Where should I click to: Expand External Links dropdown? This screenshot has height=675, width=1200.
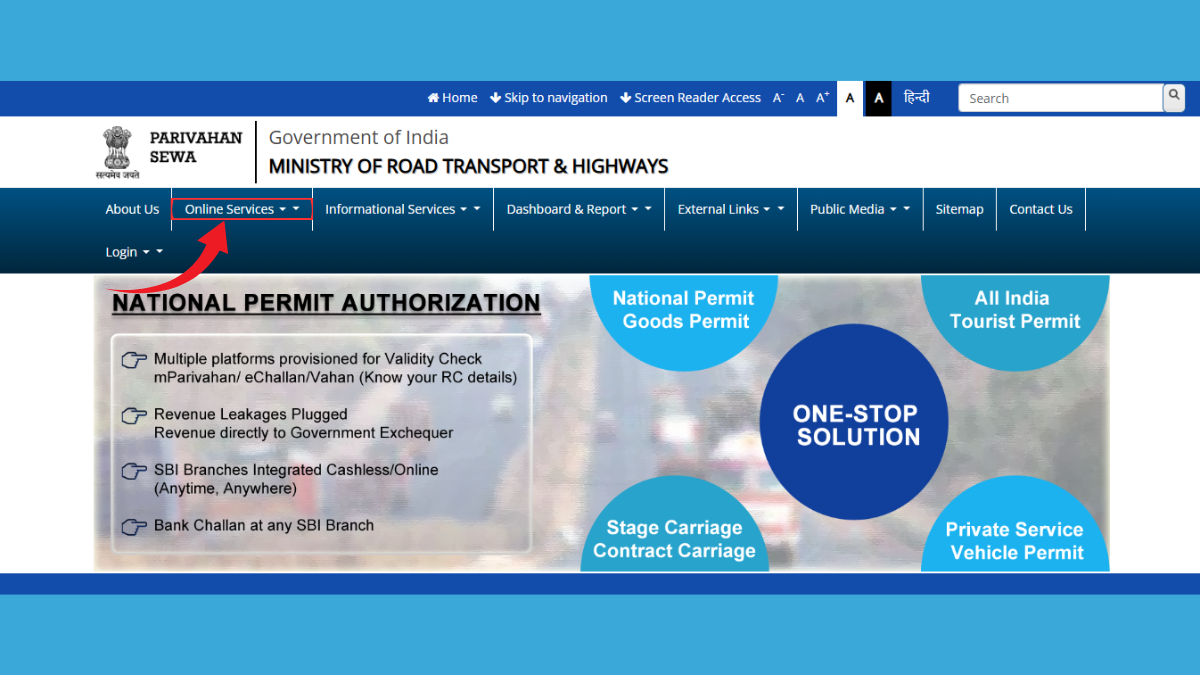click(731, 209)
